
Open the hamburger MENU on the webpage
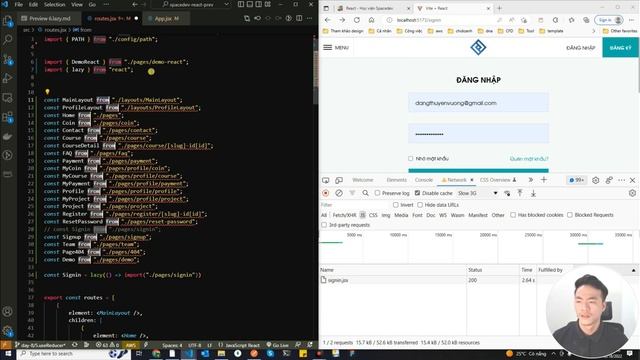coord(336,48)
